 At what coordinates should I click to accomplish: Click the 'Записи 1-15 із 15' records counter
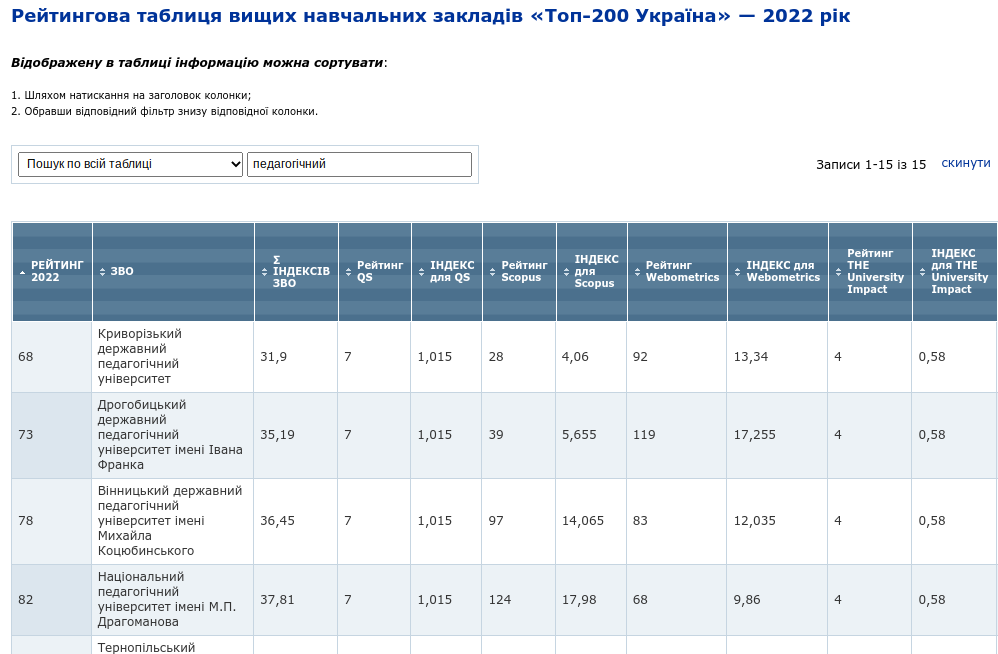(870, 164)
